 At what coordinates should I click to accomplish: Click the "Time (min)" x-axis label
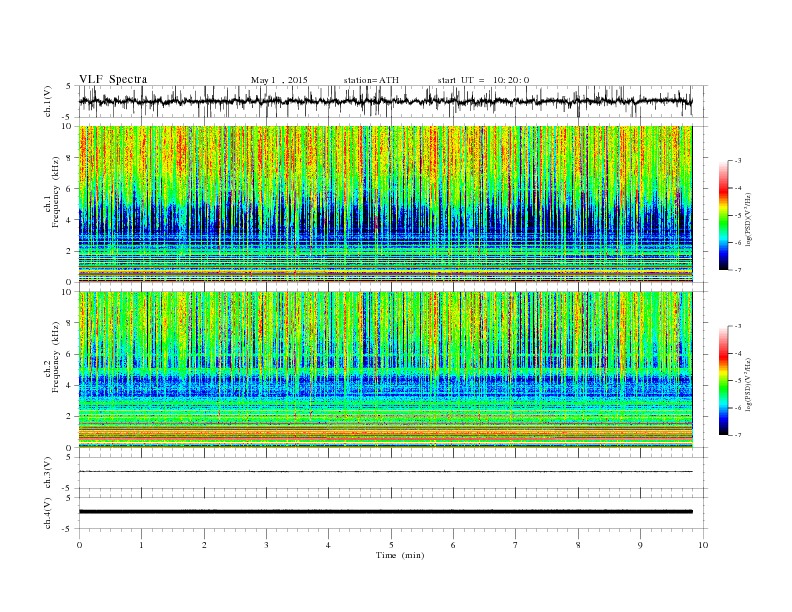point(400,555)
